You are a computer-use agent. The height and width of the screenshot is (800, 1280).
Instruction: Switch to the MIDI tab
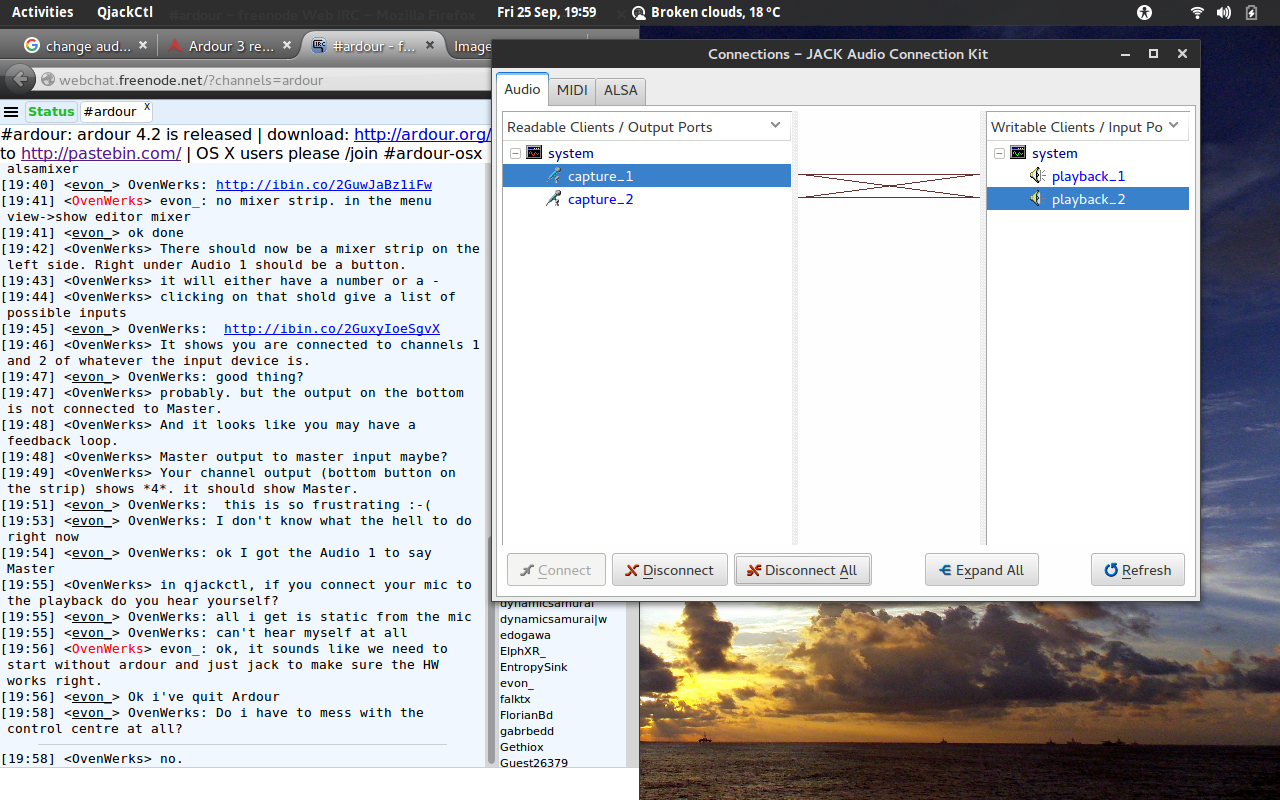pos(572,90)
